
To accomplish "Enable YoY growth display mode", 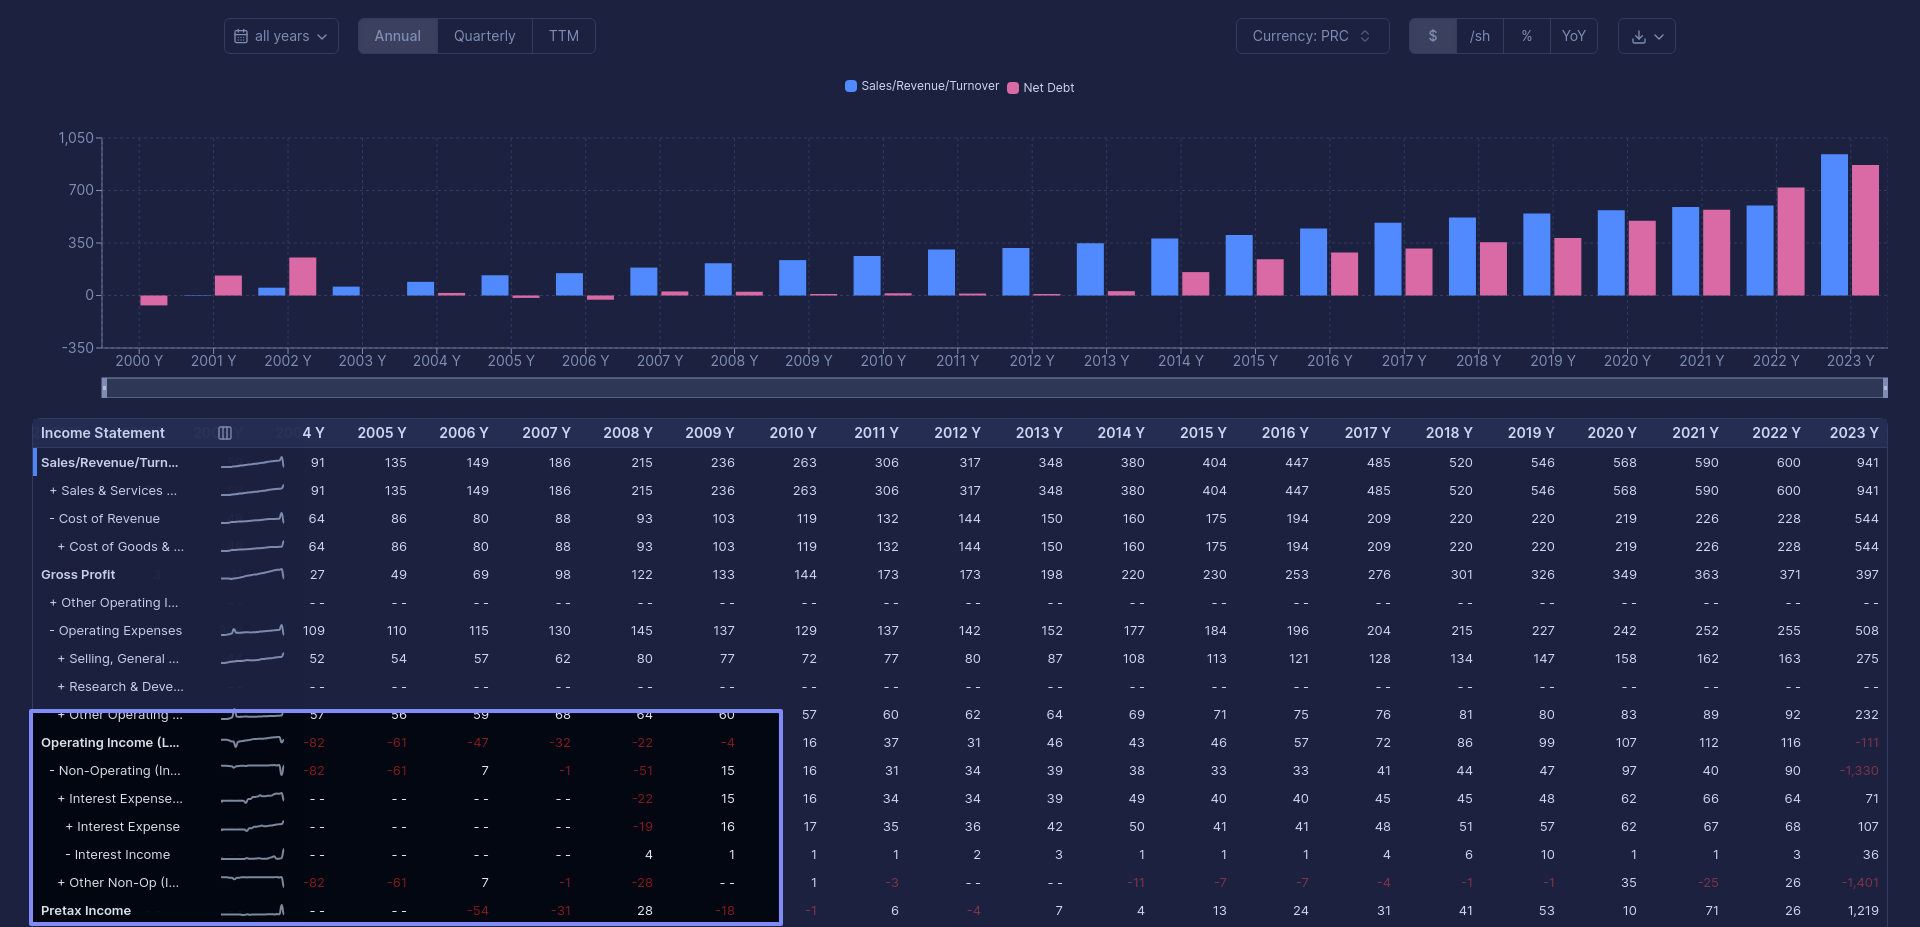I will pos(1573,36).
